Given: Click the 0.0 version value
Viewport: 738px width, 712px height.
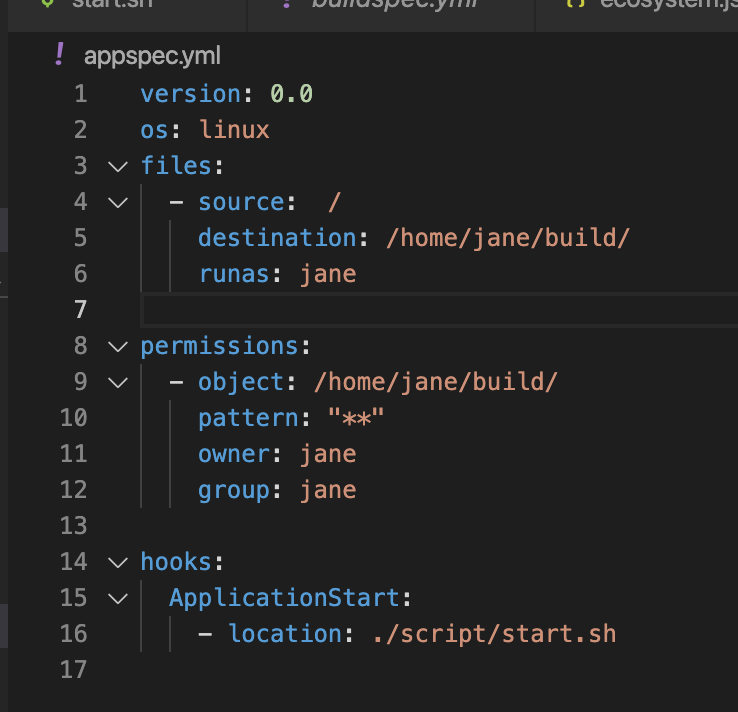Looking at the screenshot, I should point(291,94).
